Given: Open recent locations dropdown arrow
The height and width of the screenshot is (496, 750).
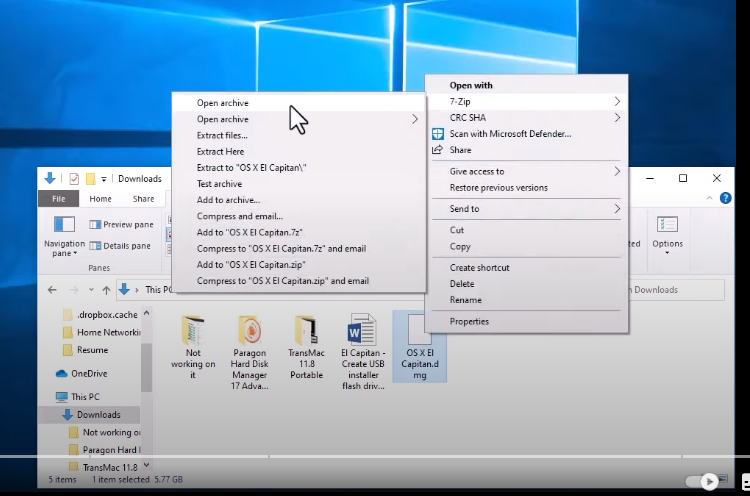Looking at the screenshot, I should coord(91,290).
